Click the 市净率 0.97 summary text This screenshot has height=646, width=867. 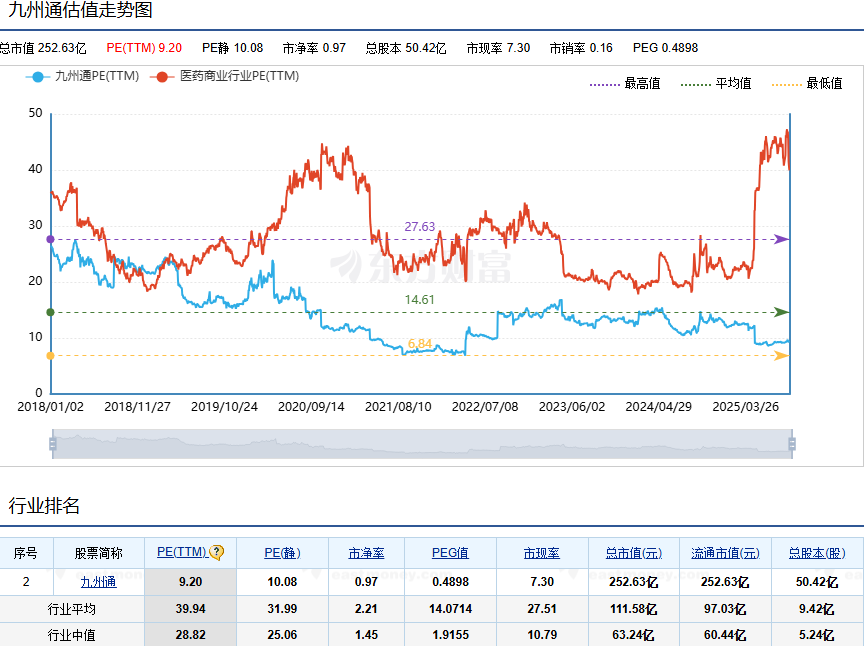314,48
